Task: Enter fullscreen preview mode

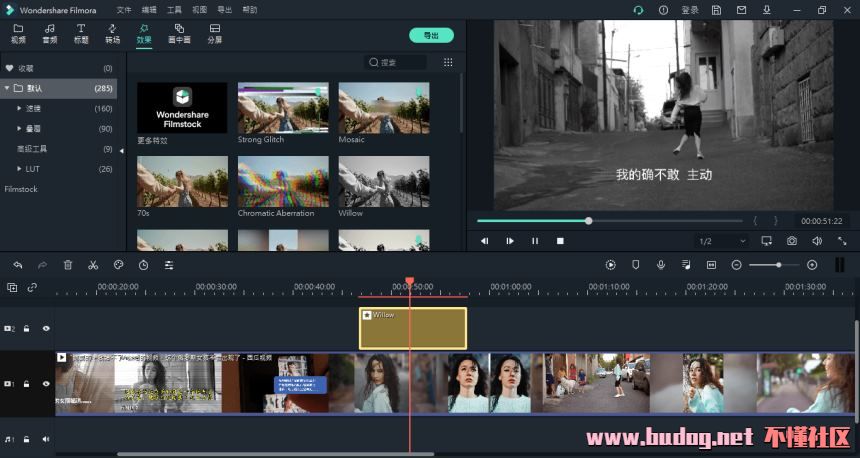Action: [842, 241]
